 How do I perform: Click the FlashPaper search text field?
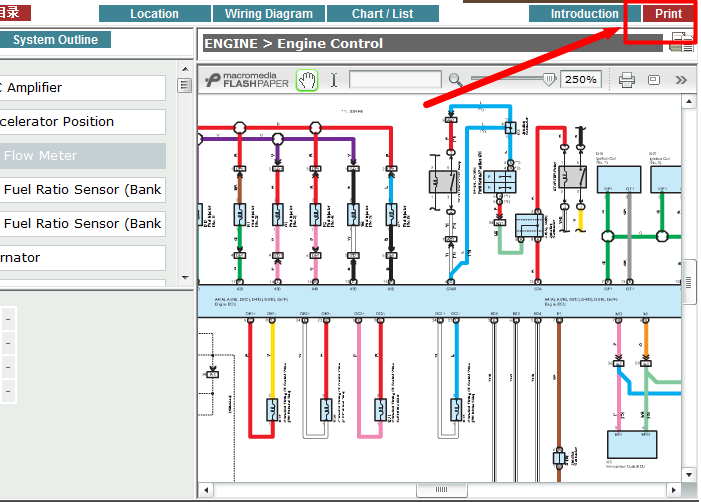pos(395,80)
